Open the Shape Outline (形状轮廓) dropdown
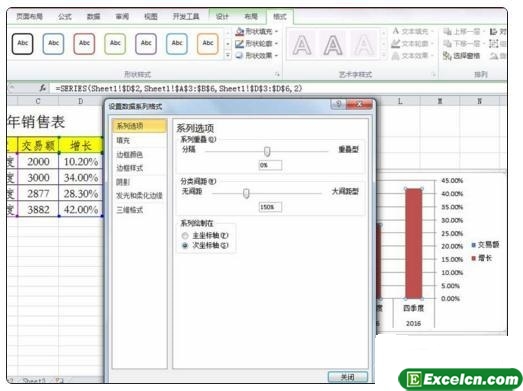This screenshot has width=523, height=391. (257, 44)
